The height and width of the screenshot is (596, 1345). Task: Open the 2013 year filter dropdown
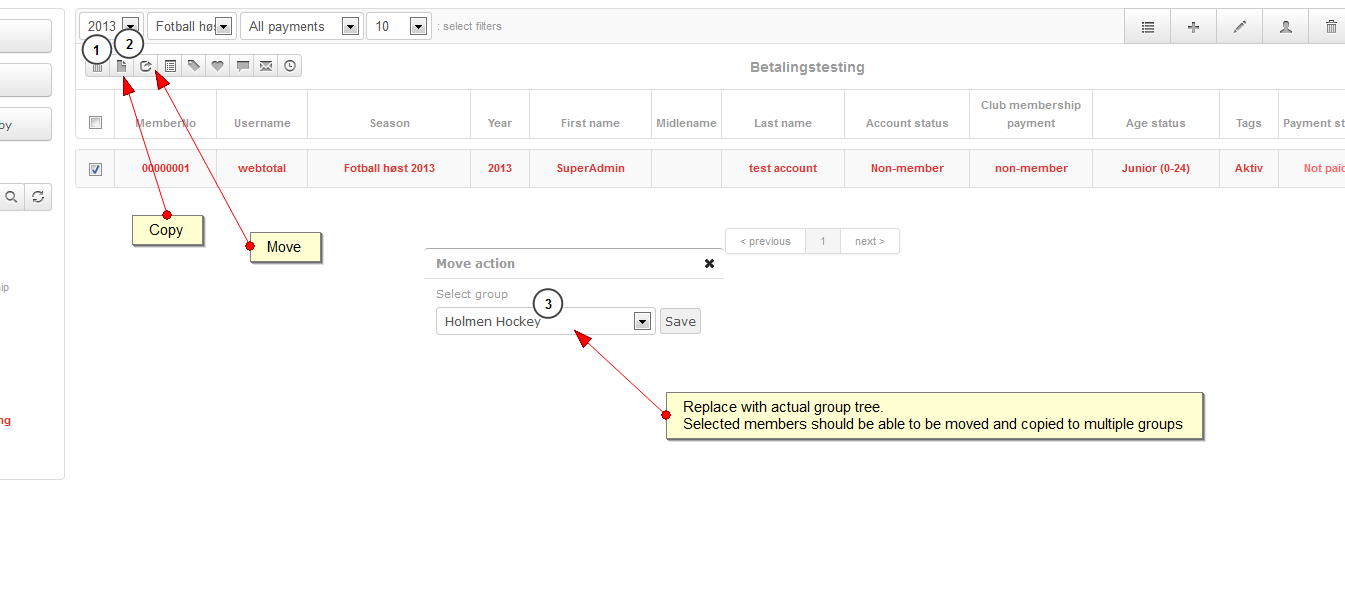[111, 26]
